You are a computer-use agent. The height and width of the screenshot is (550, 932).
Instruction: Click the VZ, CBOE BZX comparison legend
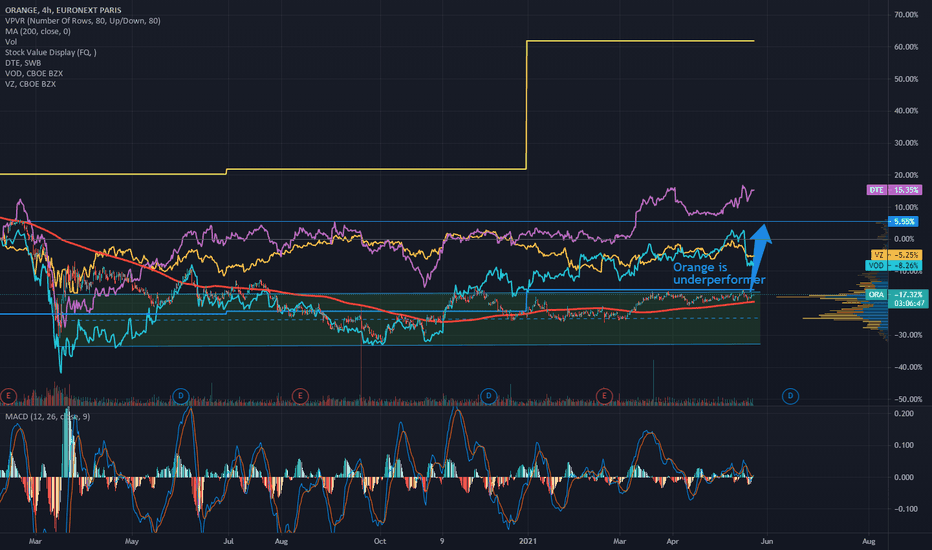click(x=30, y=84)
